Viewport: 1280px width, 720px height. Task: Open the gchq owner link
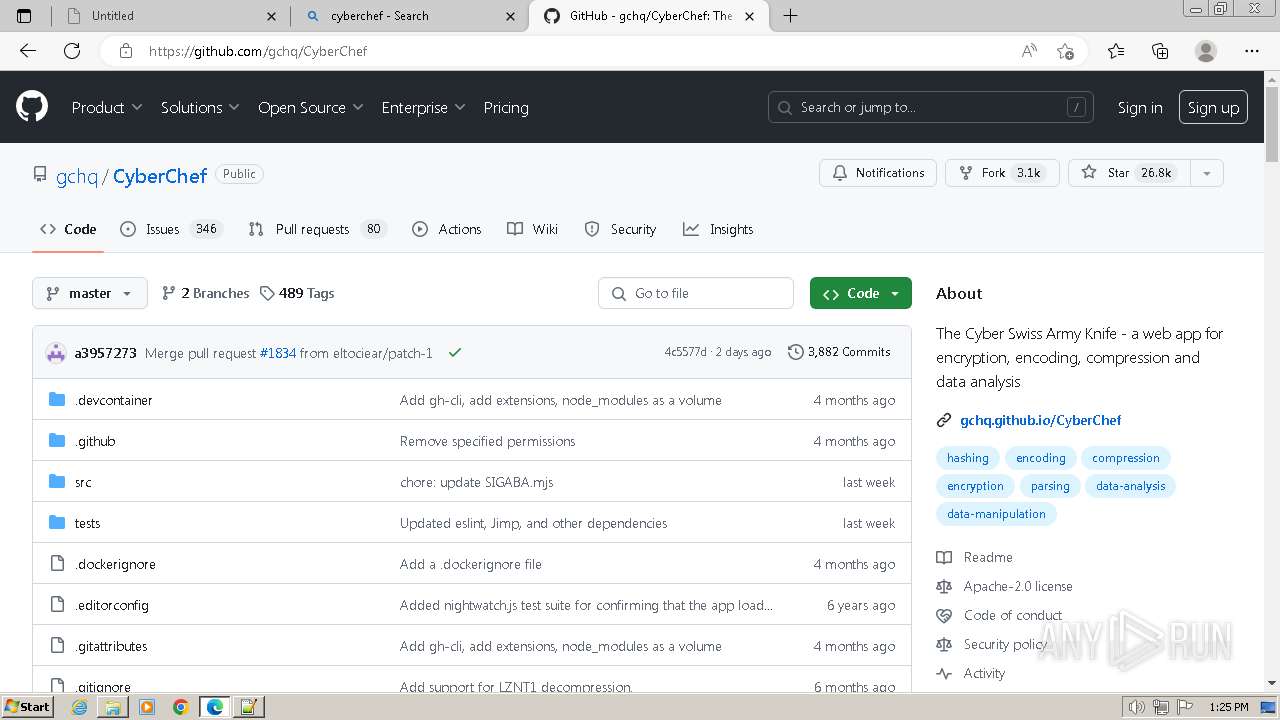(77, 176)
